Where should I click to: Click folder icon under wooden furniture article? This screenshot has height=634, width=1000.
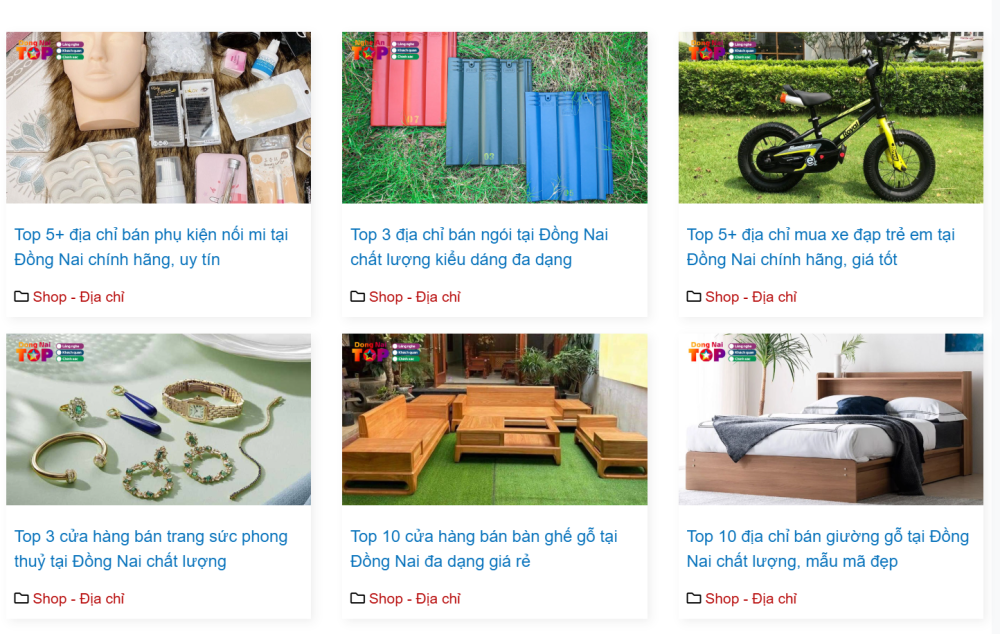coord(358,598)
